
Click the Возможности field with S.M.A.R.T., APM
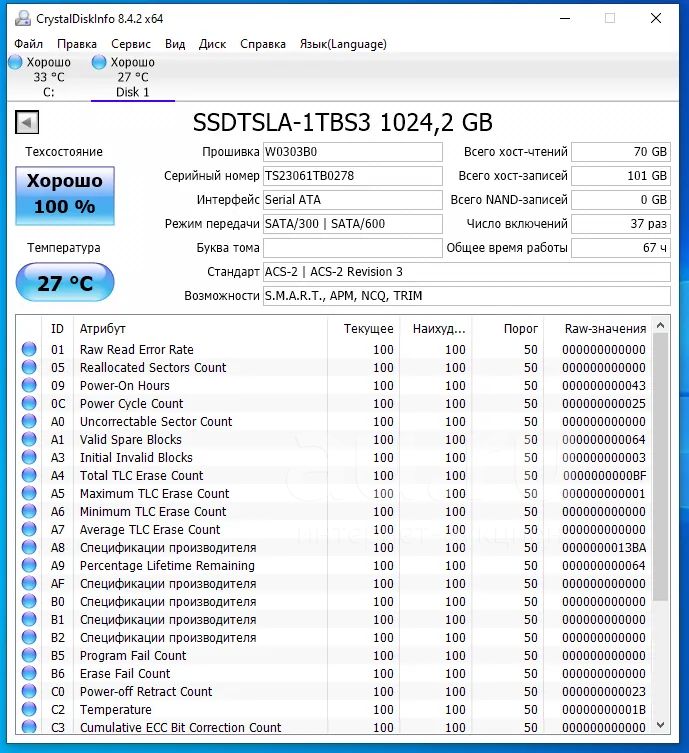(467, 296)
